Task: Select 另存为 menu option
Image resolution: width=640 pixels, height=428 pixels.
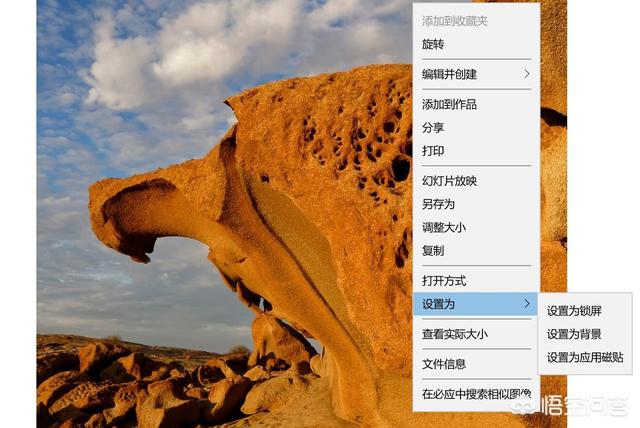Action: coord(476,204)
